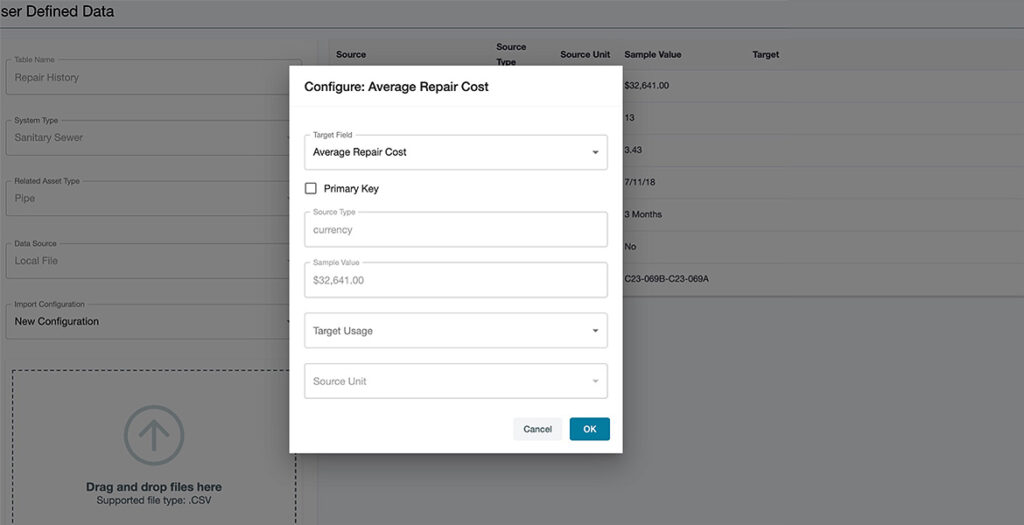Check the Primary Key checkbox

click(311, 188)
